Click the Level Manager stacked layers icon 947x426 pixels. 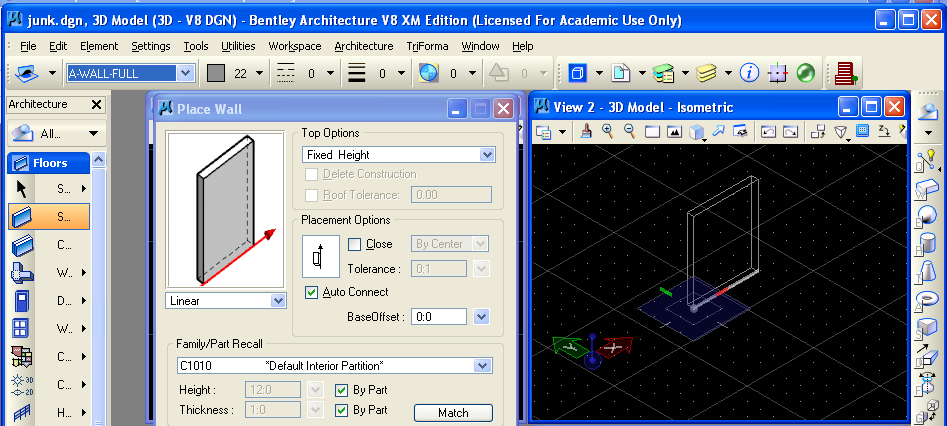pos(663,73)
